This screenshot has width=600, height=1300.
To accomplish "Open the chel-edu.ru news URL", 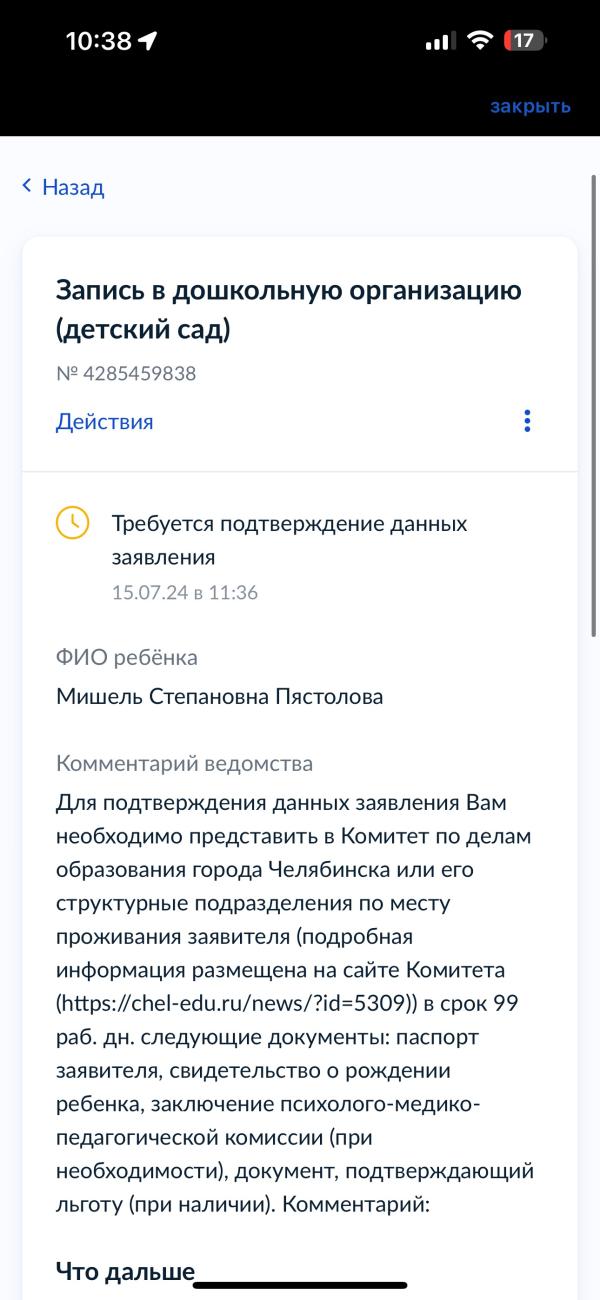I will pyautogui.click(x=233, y=1003).
